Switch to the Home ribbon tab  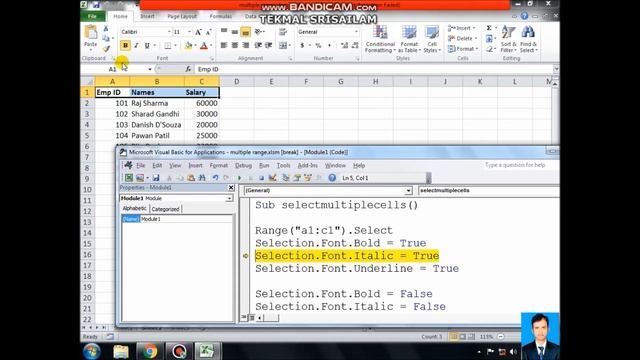tap(120, 16)
